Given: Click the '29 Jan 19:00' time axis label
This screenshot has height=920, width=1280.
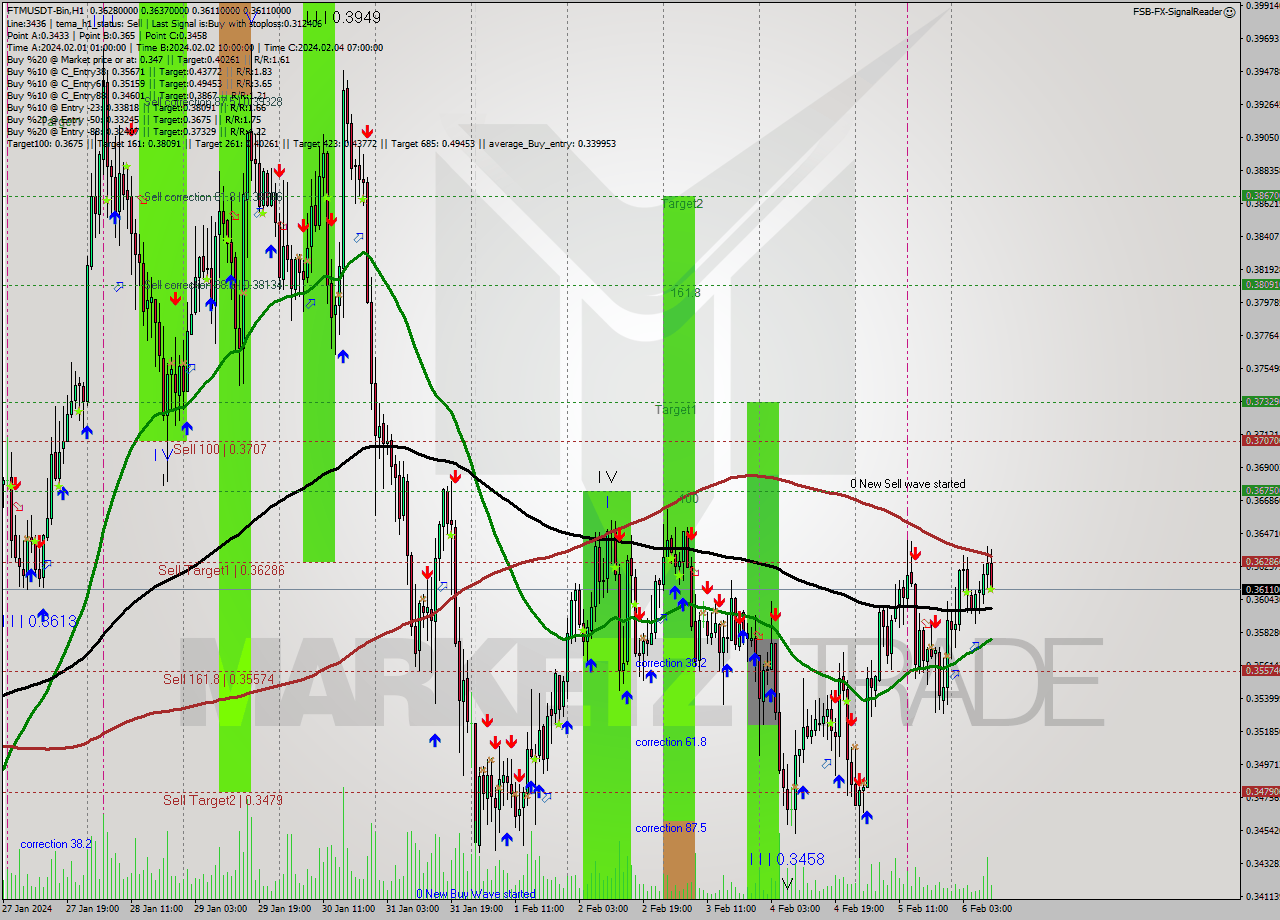Looking at the screenshot, I should 284,909.
